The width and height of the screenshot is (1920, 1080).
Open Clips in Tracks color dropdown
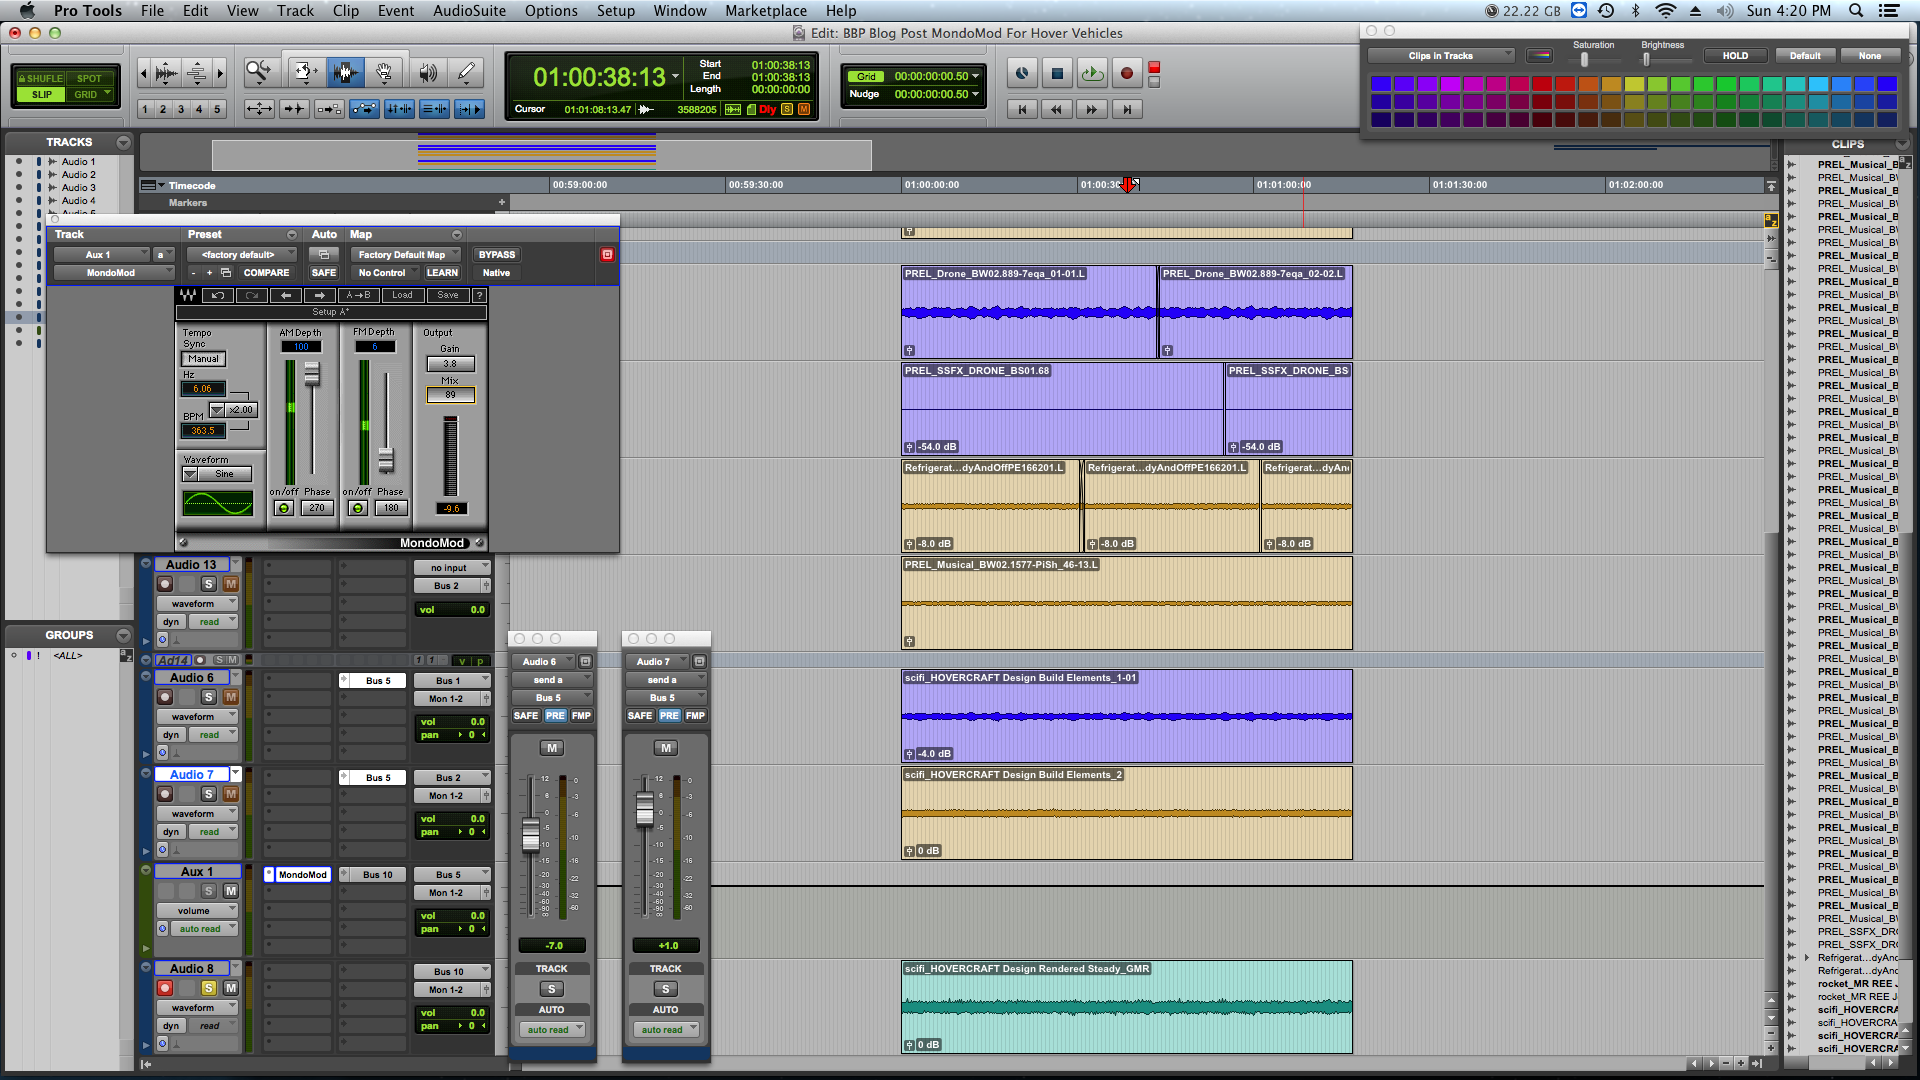pos(1441,56)
